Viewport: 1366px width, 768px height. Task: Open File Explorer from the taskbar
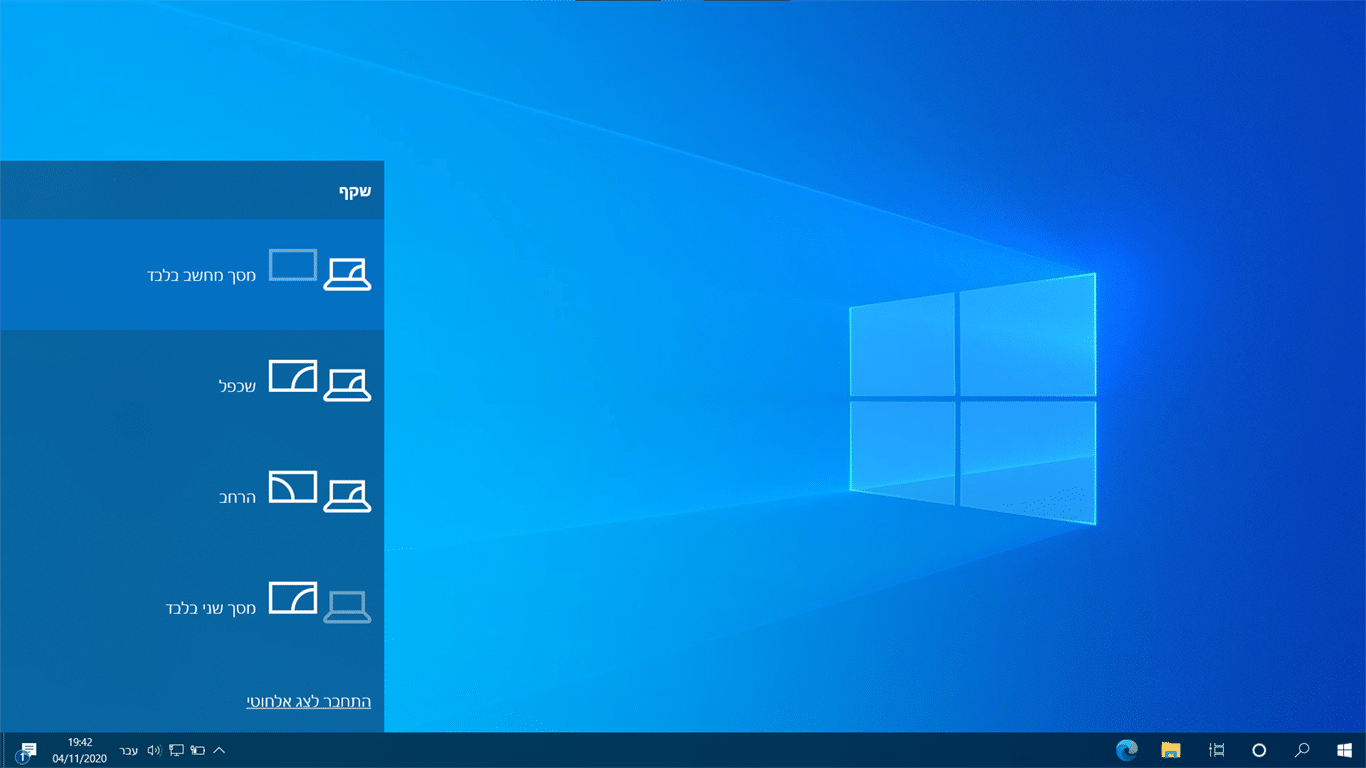click(x=1171, y=750)
